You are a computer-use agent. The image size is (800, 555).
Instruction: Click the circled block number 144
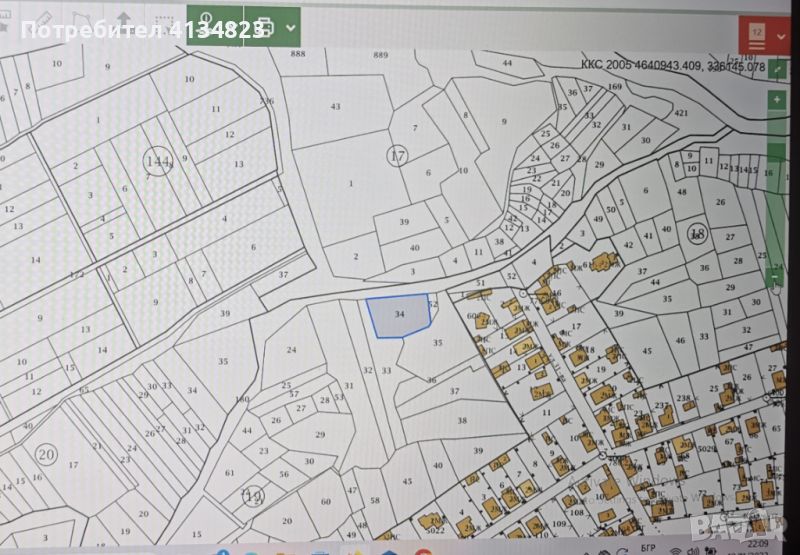[x=157, y=160]
